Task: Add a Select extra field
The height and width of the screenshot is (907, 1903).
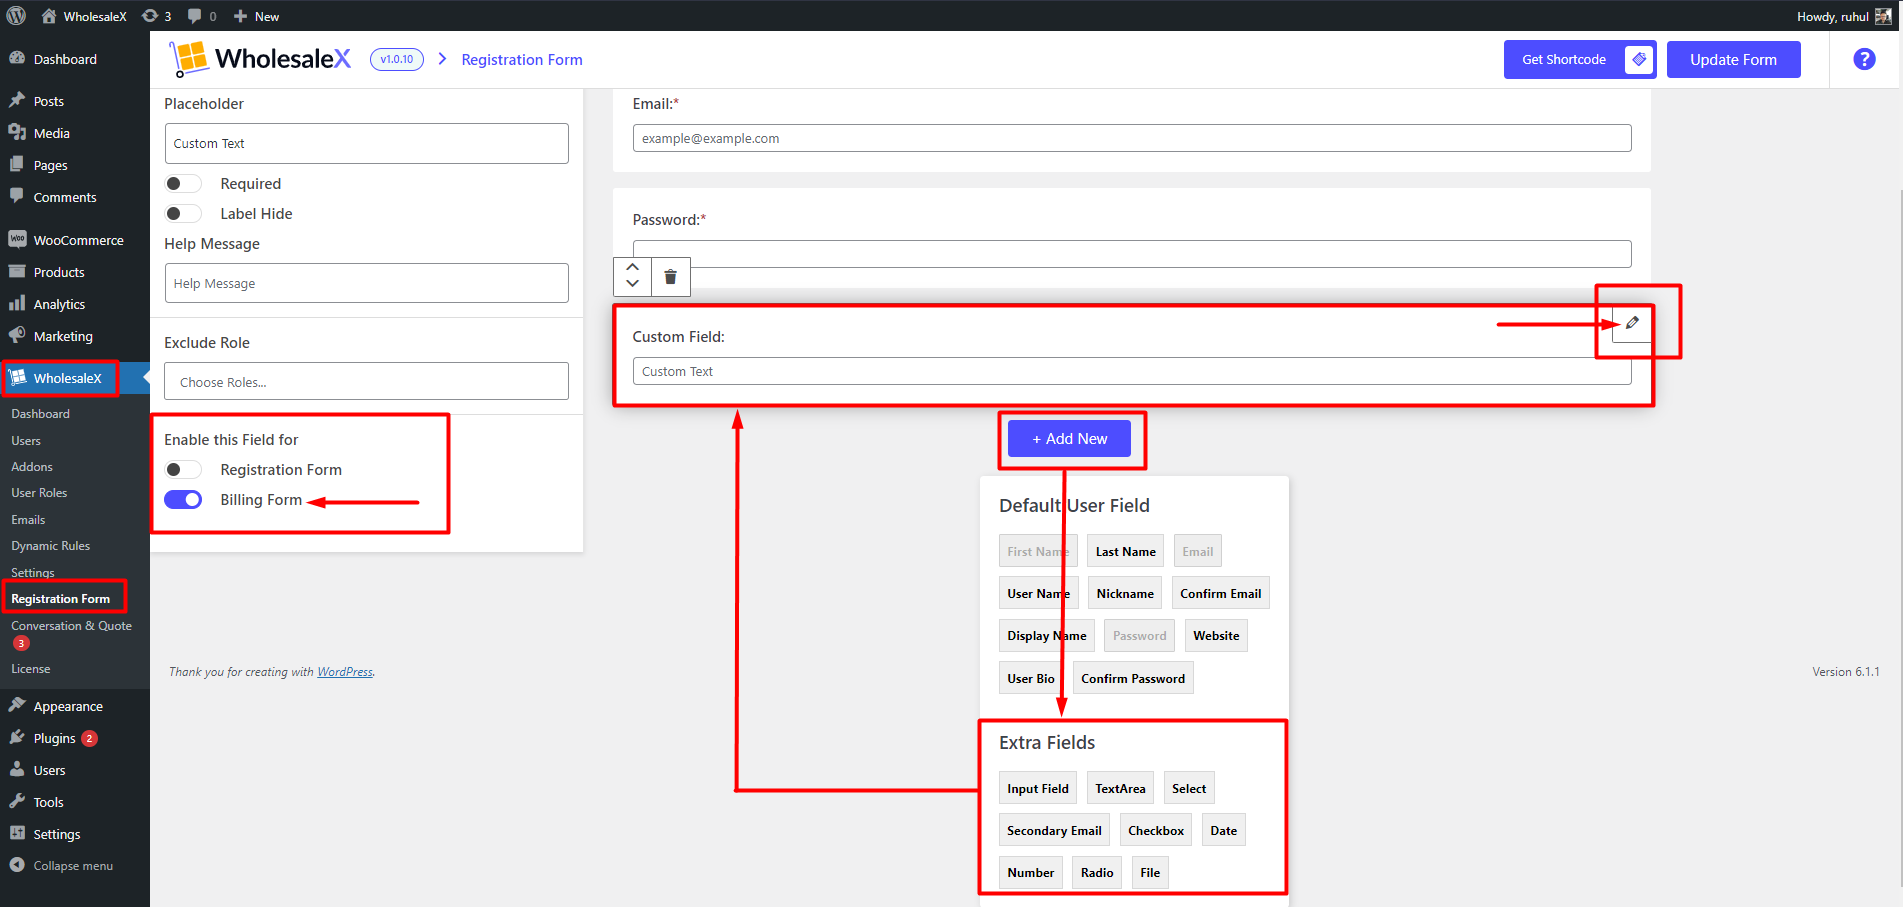Action: (x=1189, y=788)
